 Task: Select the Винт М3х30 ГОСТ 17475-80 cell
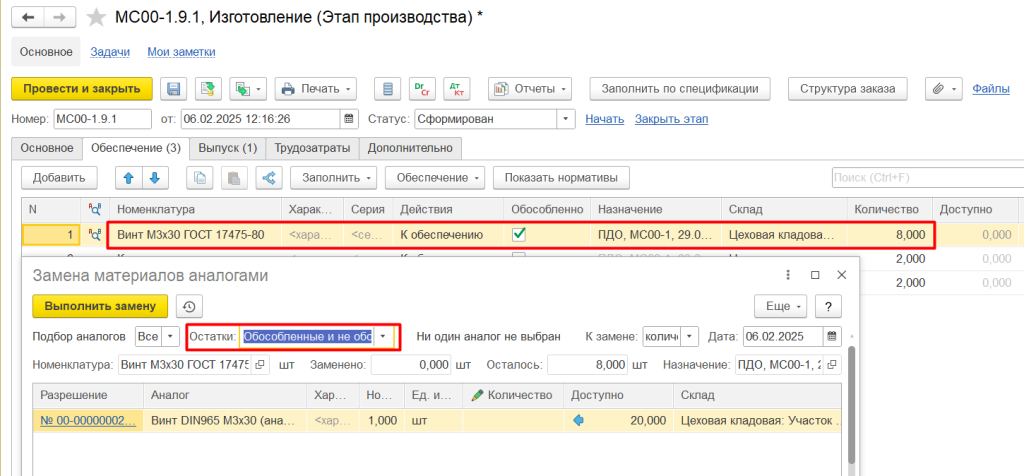click(195, 235)
